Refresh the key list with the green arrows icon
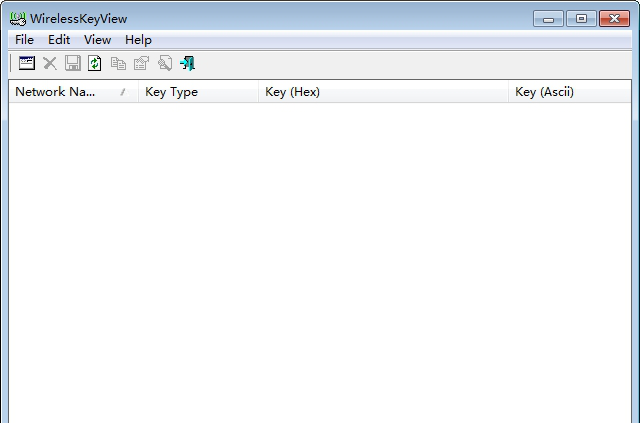 tap(95, 63)
